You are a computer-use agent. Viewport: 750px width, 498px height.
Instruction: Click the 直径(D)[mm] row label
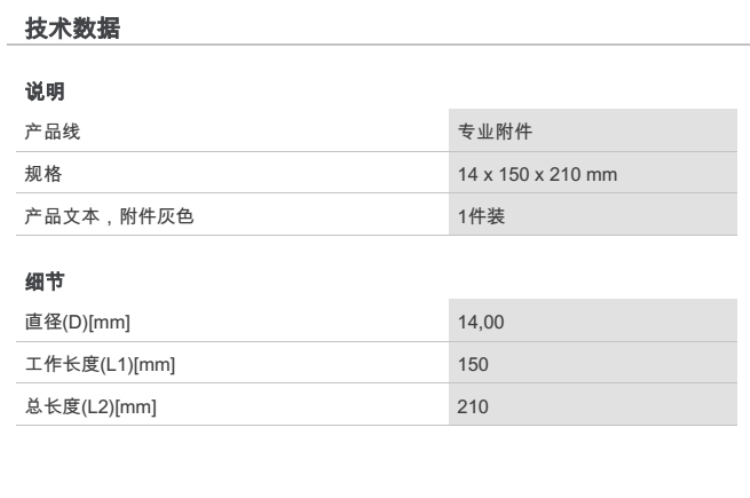78,322
